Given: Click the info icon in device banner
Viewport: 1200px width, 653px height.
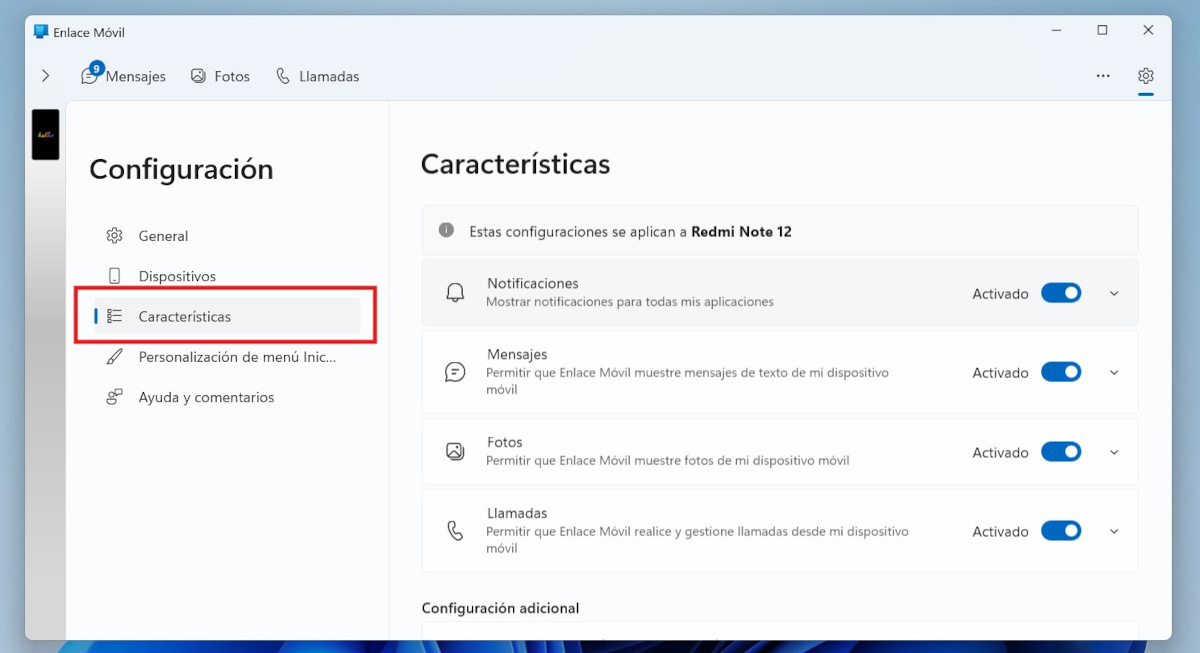Looking at the screenshot, I should click(x=447, y=231).
